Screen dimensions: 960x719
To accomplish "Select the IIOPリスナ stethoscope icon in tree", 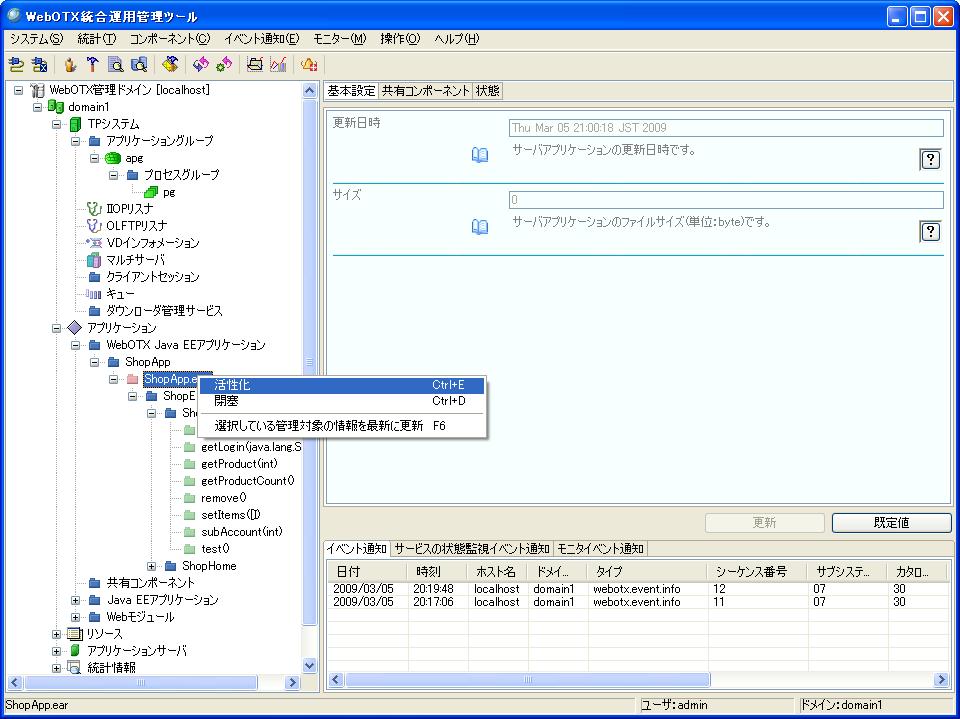I will [x=94, y=209].
